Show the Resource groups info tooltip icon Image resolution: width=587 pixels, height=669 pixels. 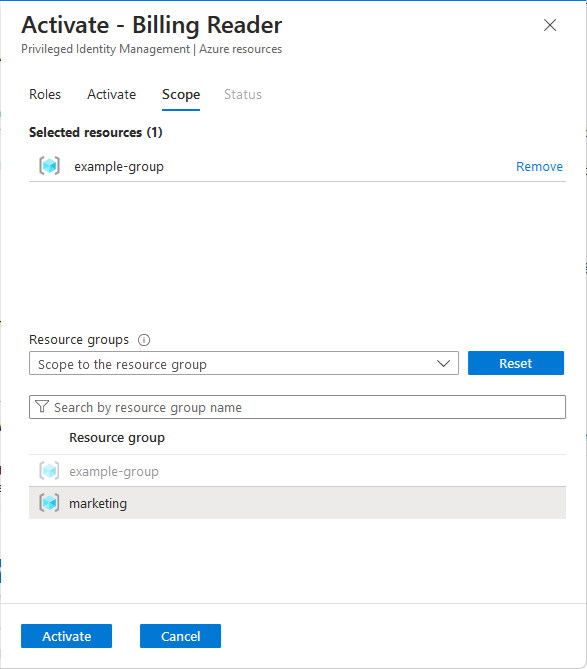coord(144,340)
